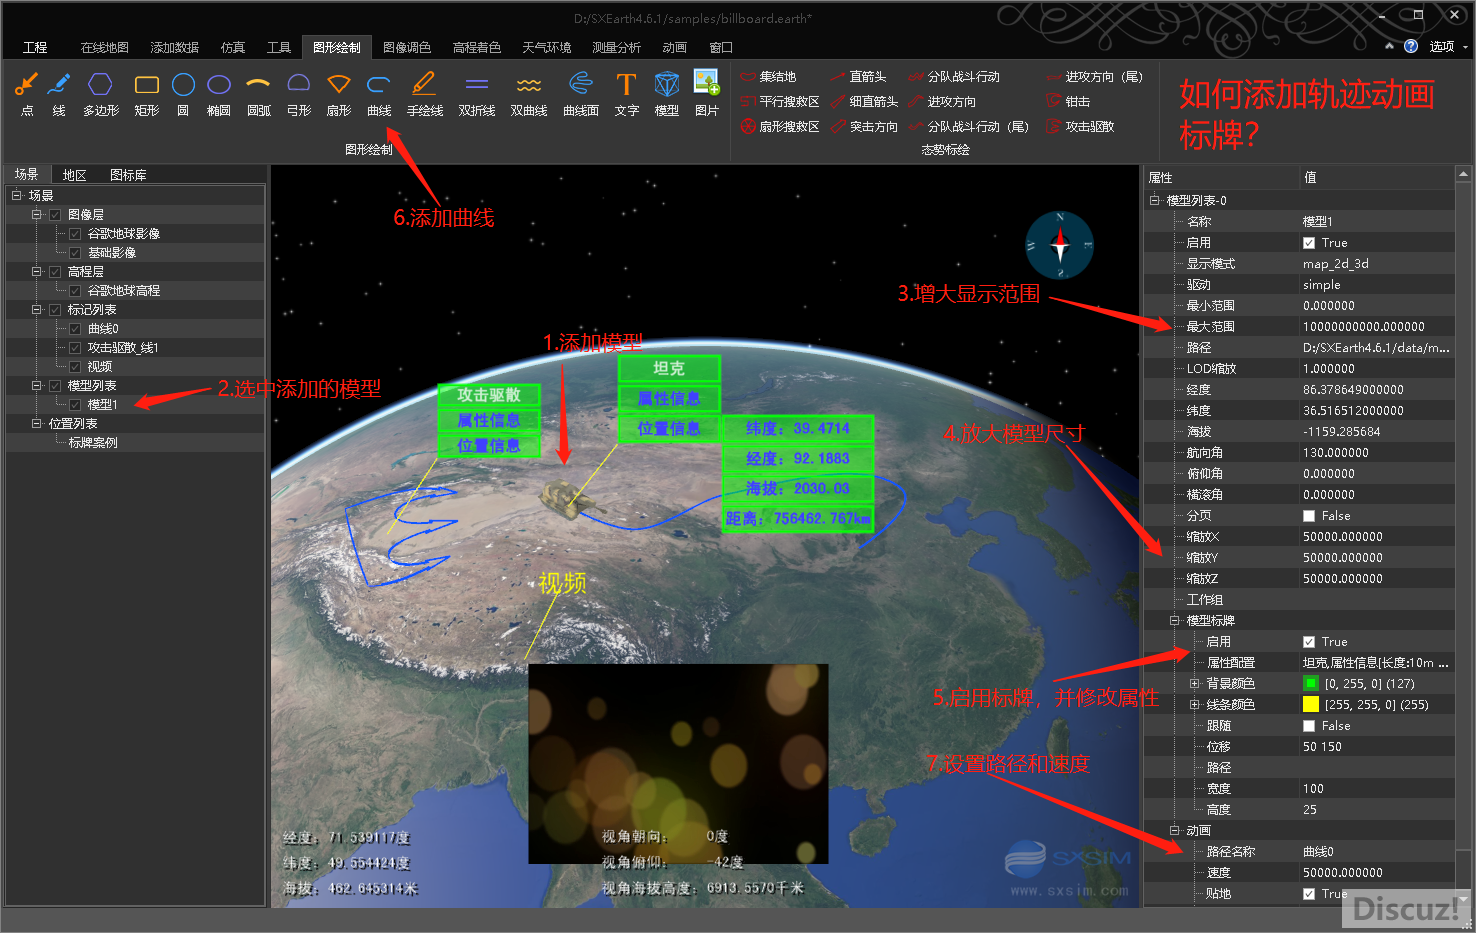This screenshot has width=1476, height=933.
Task: Switch to the 添加数据 ribbon tab
Action: coord(174,47)
